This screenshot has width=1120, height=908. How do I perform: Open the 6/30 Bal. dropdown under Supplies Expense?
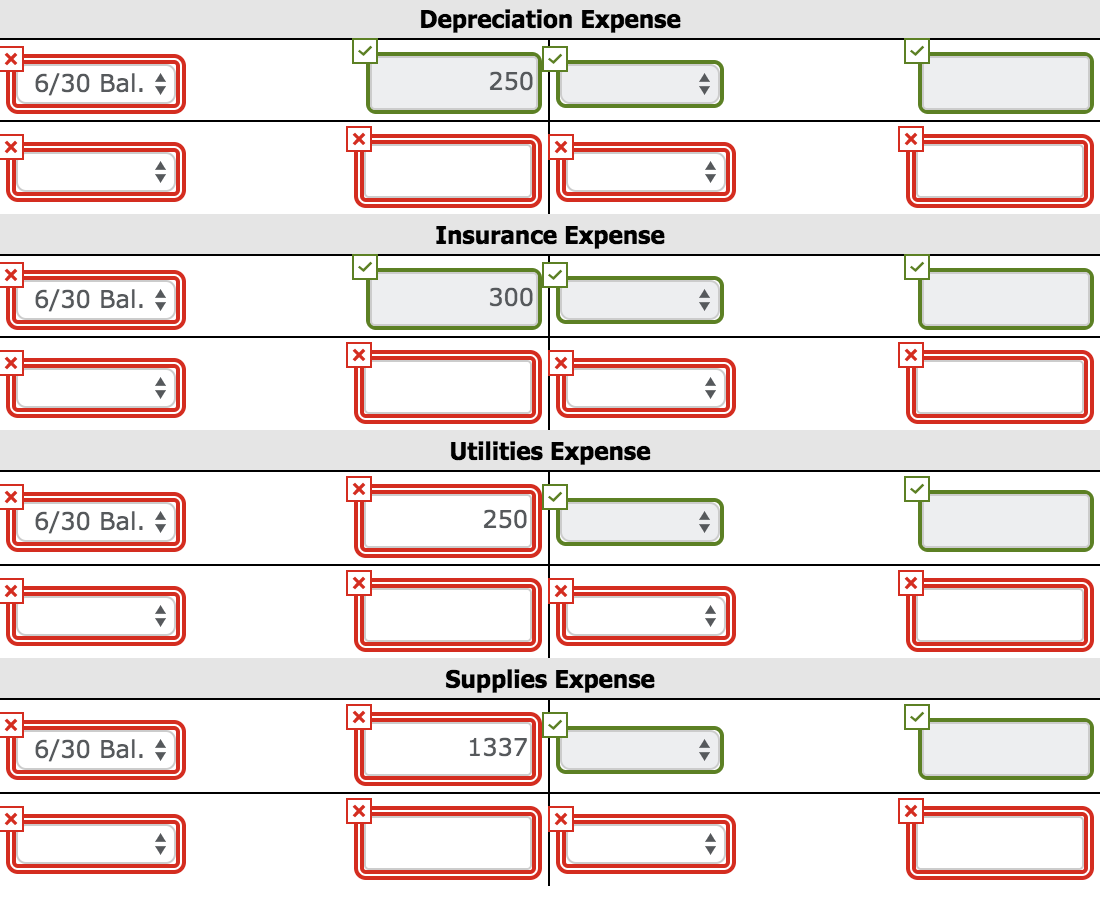point(95,749)
